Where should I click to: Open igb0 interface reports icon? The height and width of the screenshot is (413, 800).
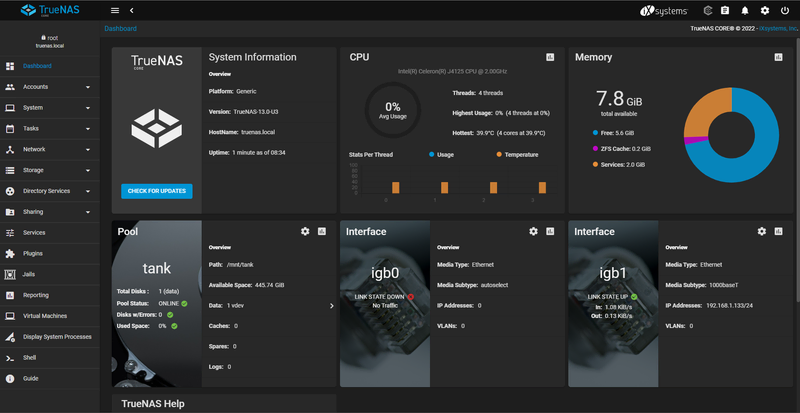pyautogui.click(x=550, y=231)
